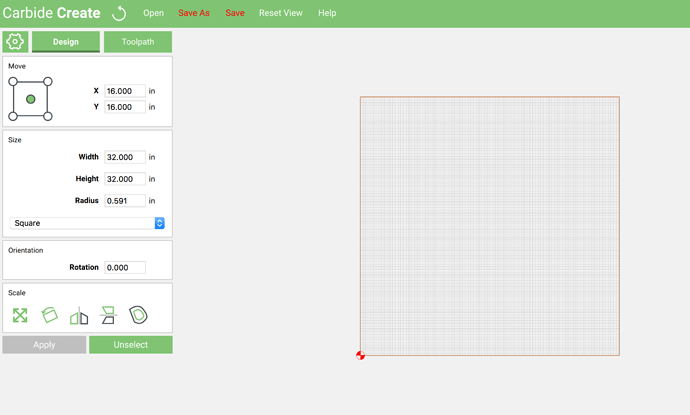Click the Radius input field

pyautogui.click(x=125, y=201)
